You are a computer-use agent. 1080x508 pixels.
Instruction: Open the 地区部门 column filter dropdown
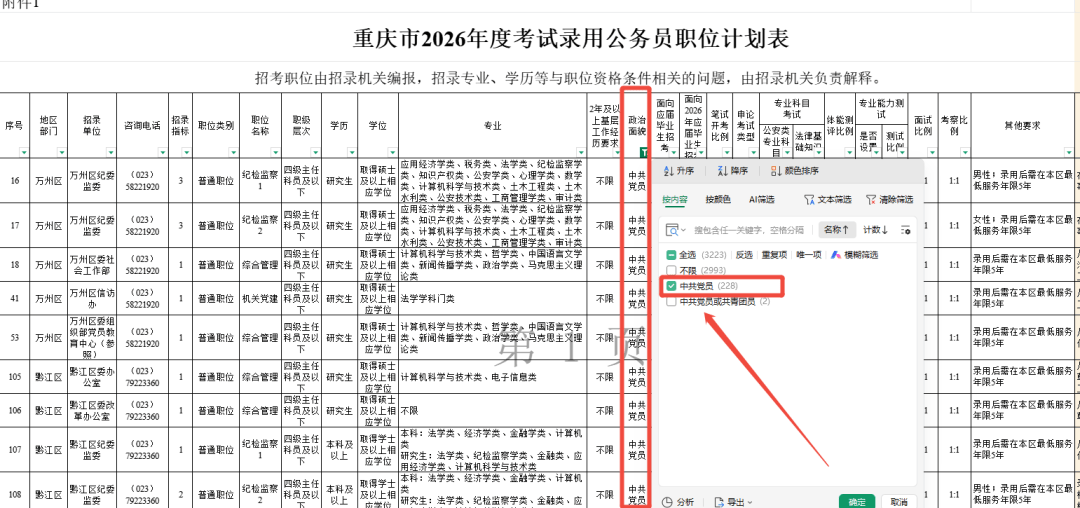click(63, 152)
